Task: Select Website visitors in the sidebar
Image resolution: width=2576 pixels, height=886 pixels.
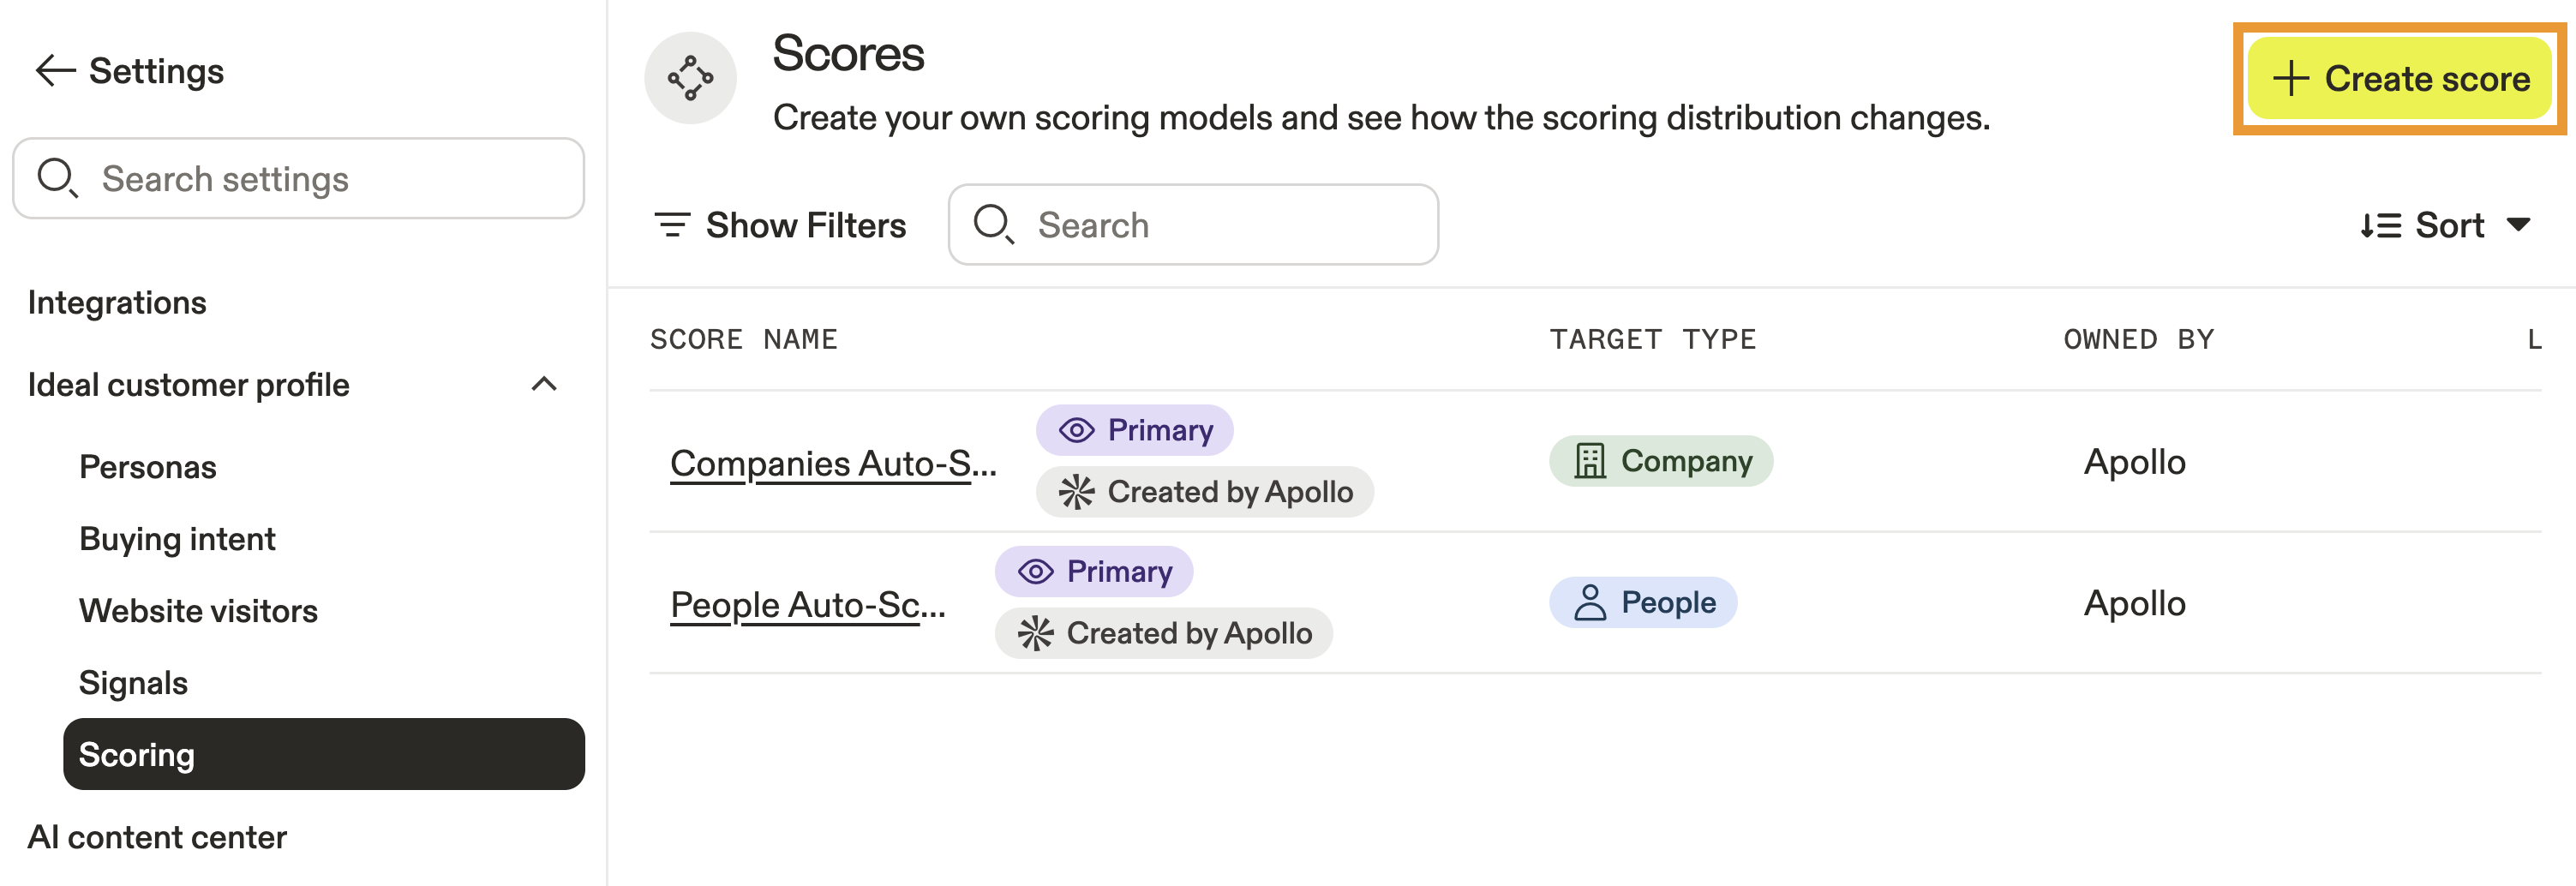Action: point(198,611)
